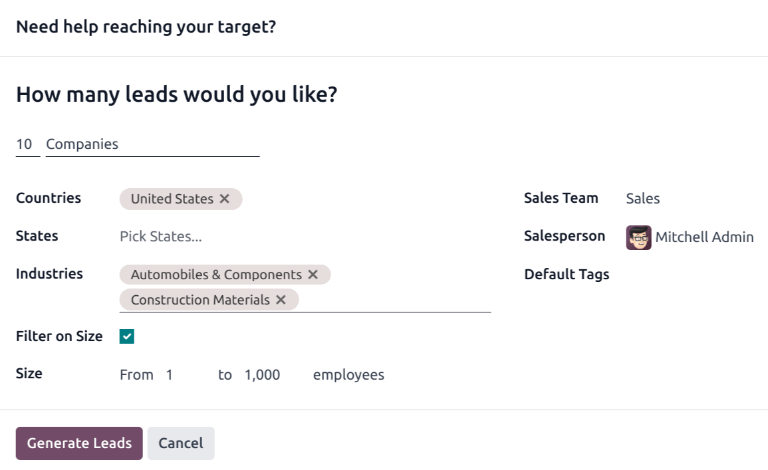
Task: Click the Automobiles & Components tag label
Action: coord(216,274)
